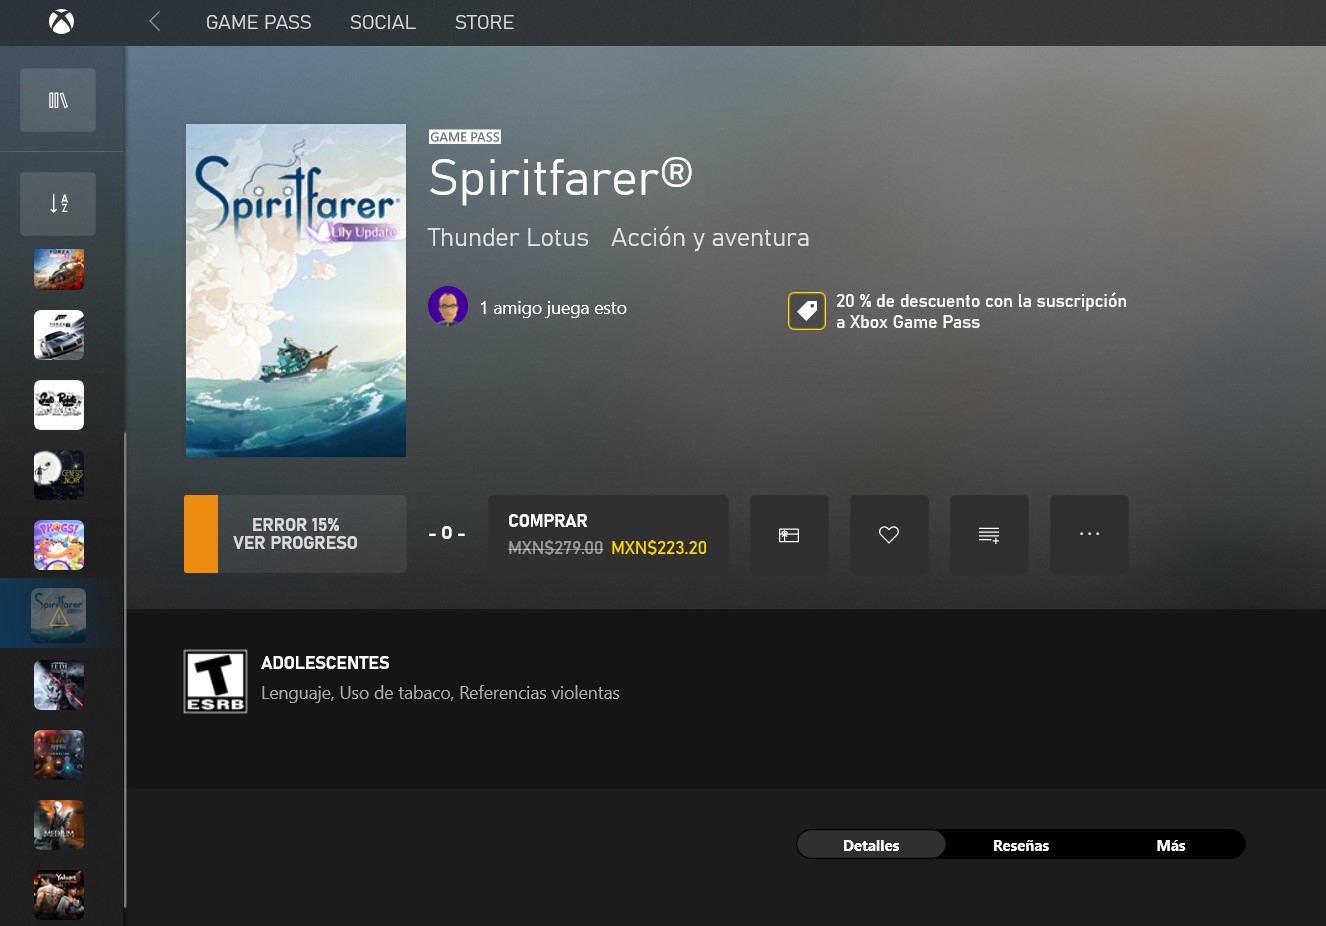This screenshot has height=926, width=1326.
Task: Navigate back using the left chevron arrow
Action: 154,20
